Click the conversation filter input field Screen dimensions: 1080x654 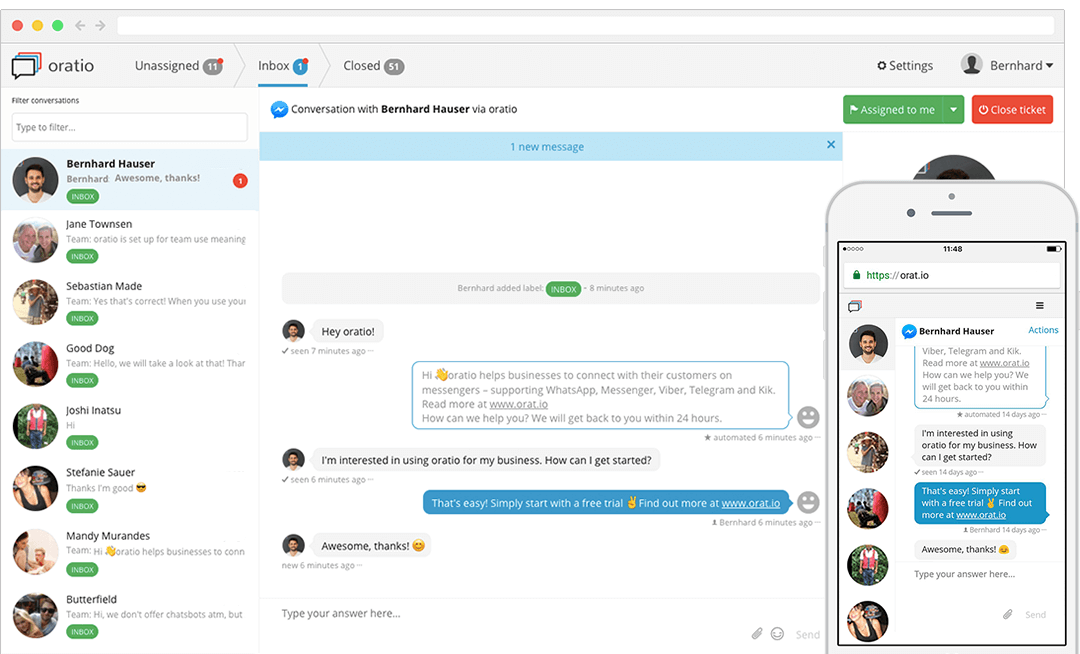pyautogui.click(x=128, y=127)
